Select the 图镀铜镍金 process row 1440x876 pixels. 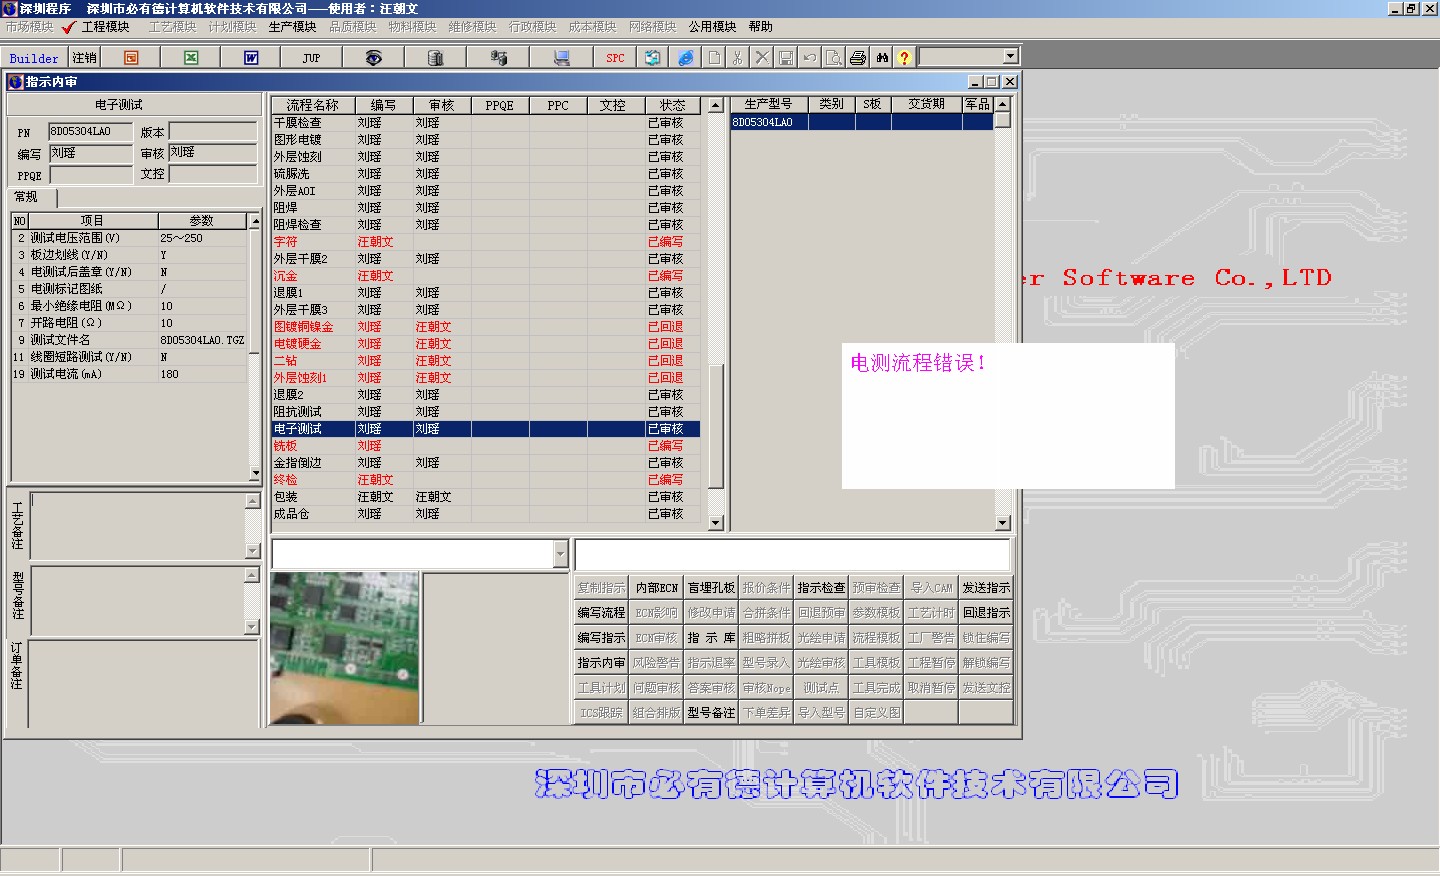[x=486, y=327]
